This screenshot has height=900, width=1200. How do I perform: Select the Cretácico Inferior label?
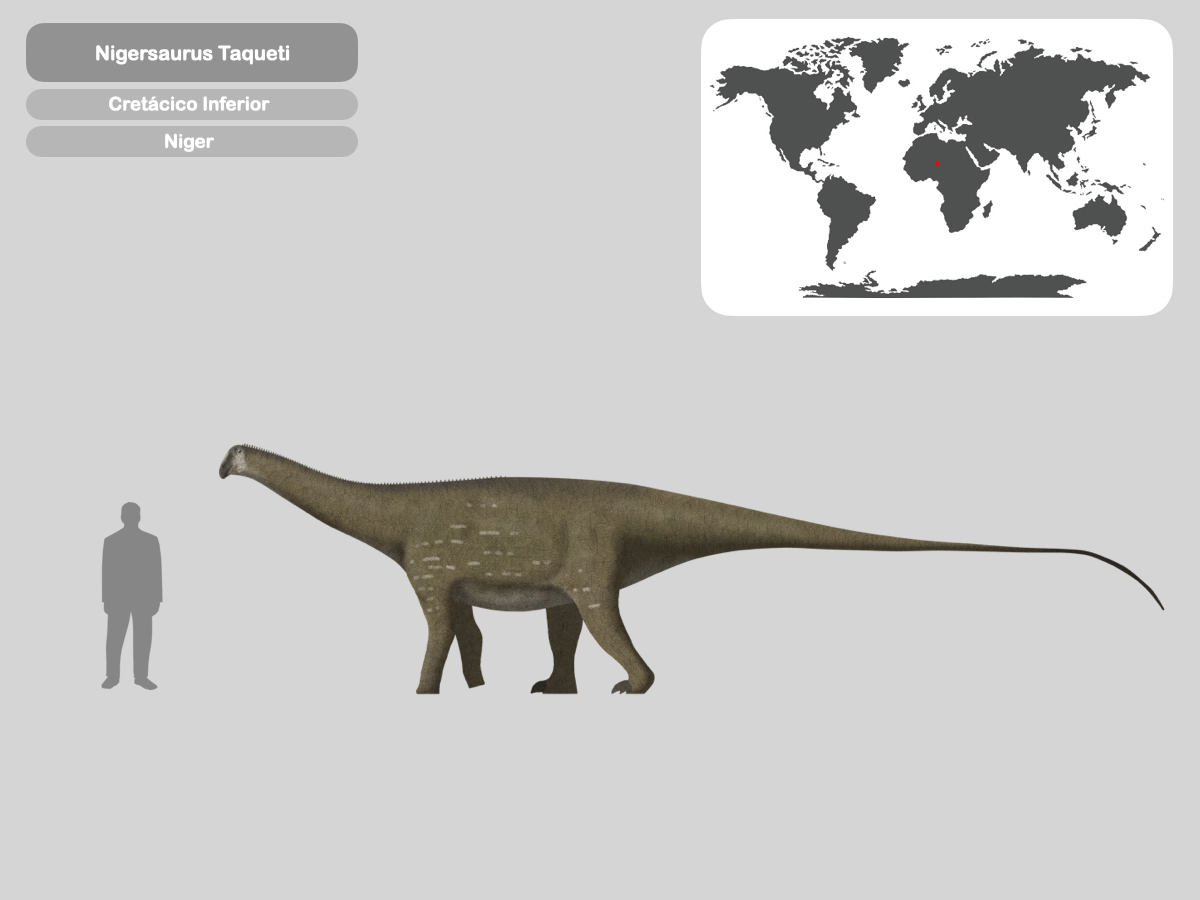tap(192, 104)
